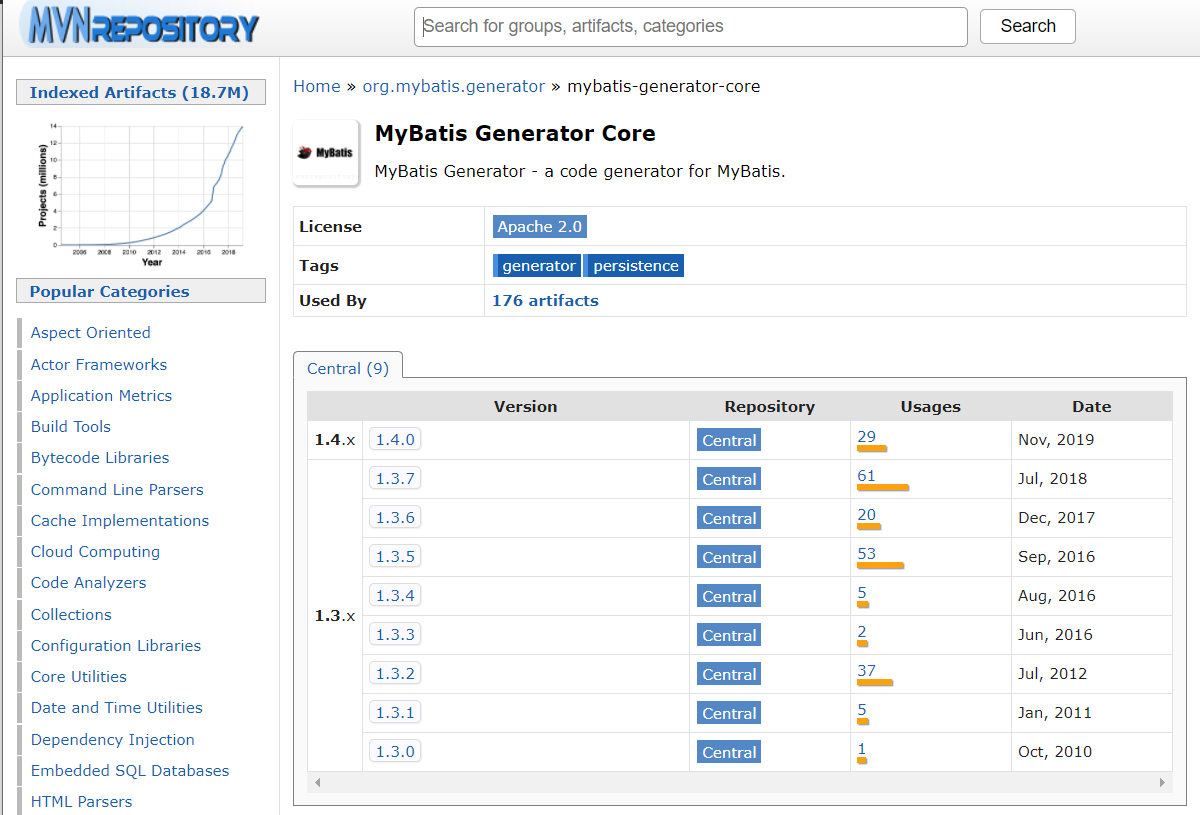
Task: Open the Indexed Artifacts (18.7M) heading
Action: [x=139, y=92]
